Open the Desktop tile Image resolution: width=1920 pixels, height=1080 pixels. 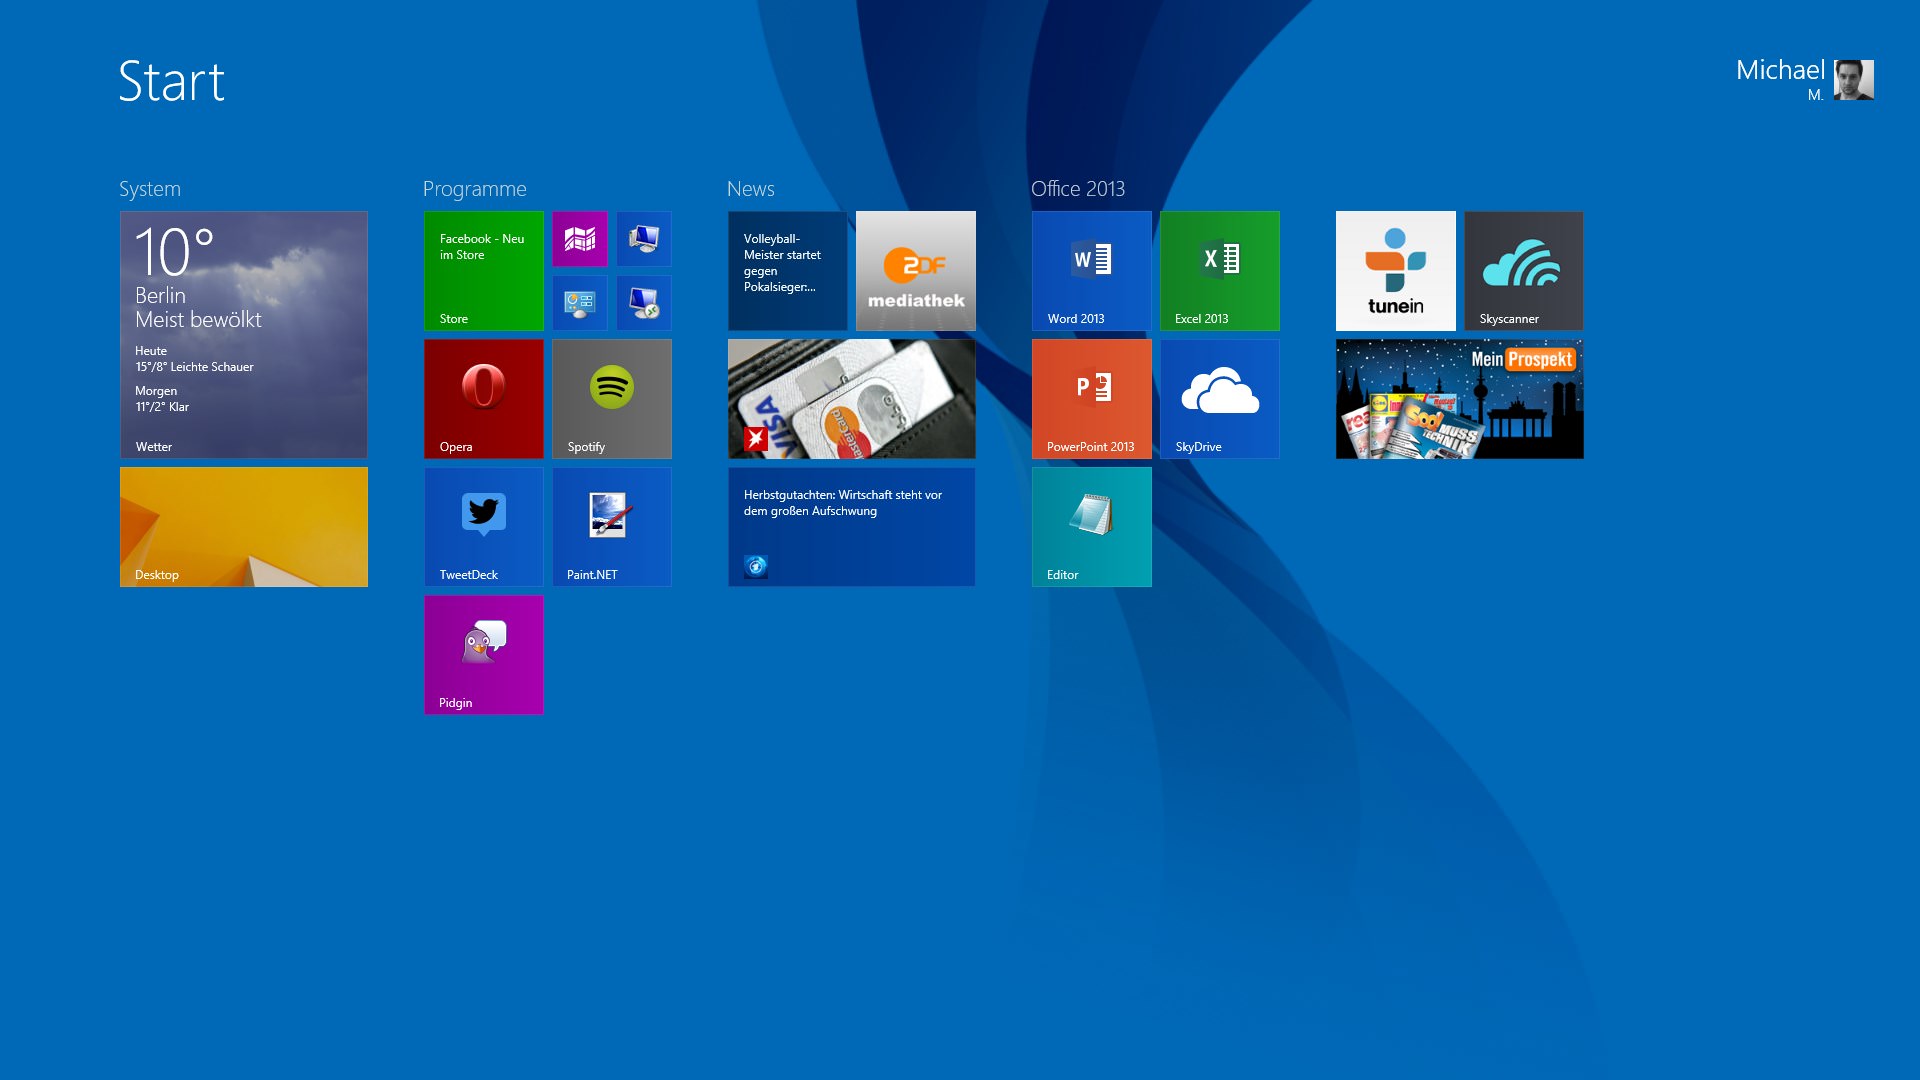point(244,527)
